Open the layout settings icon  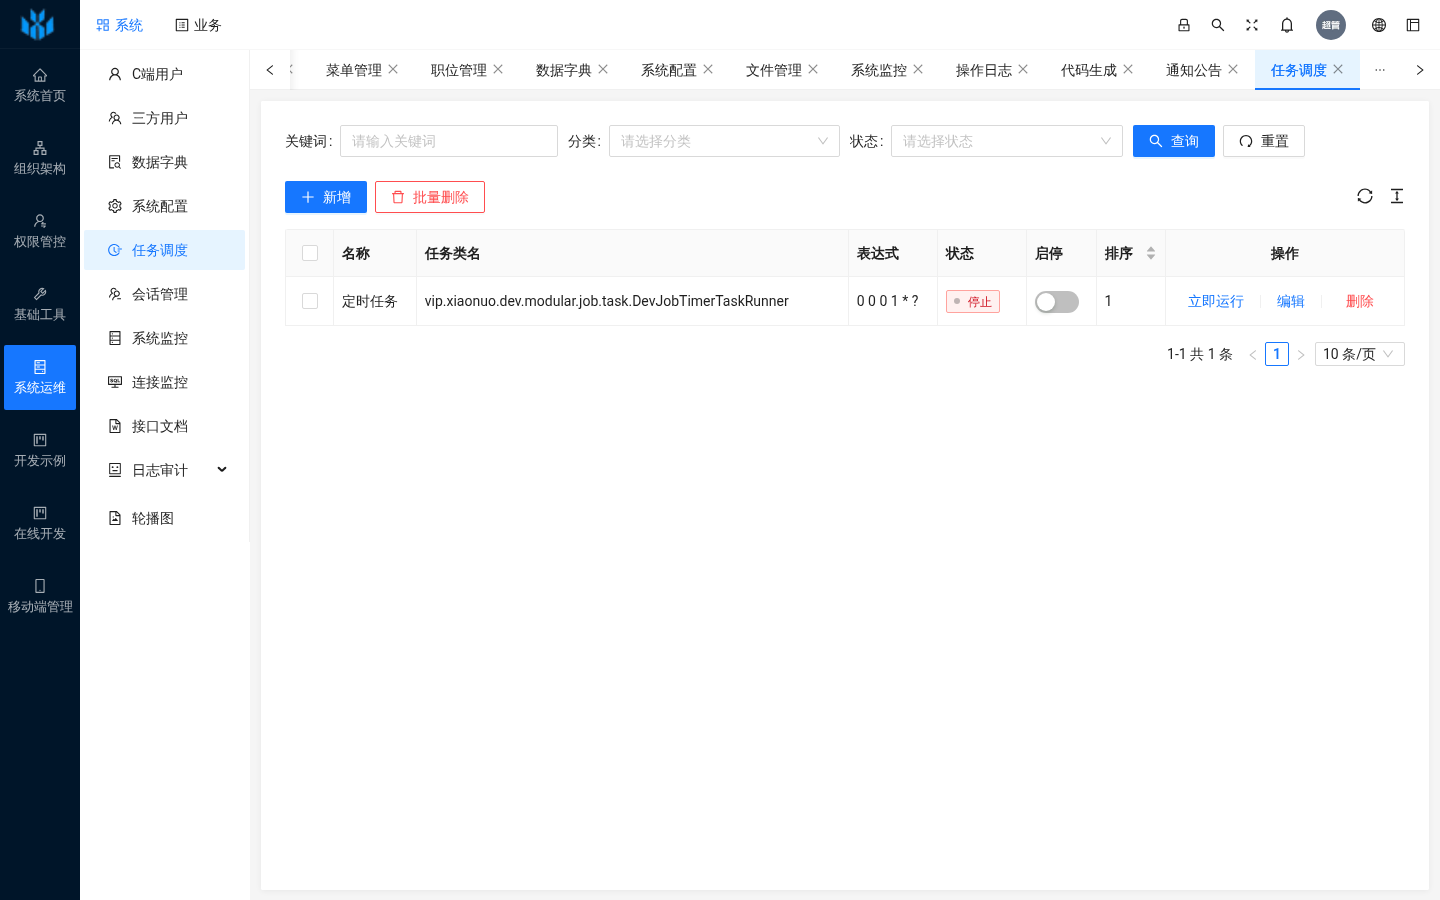(1413, 25)
